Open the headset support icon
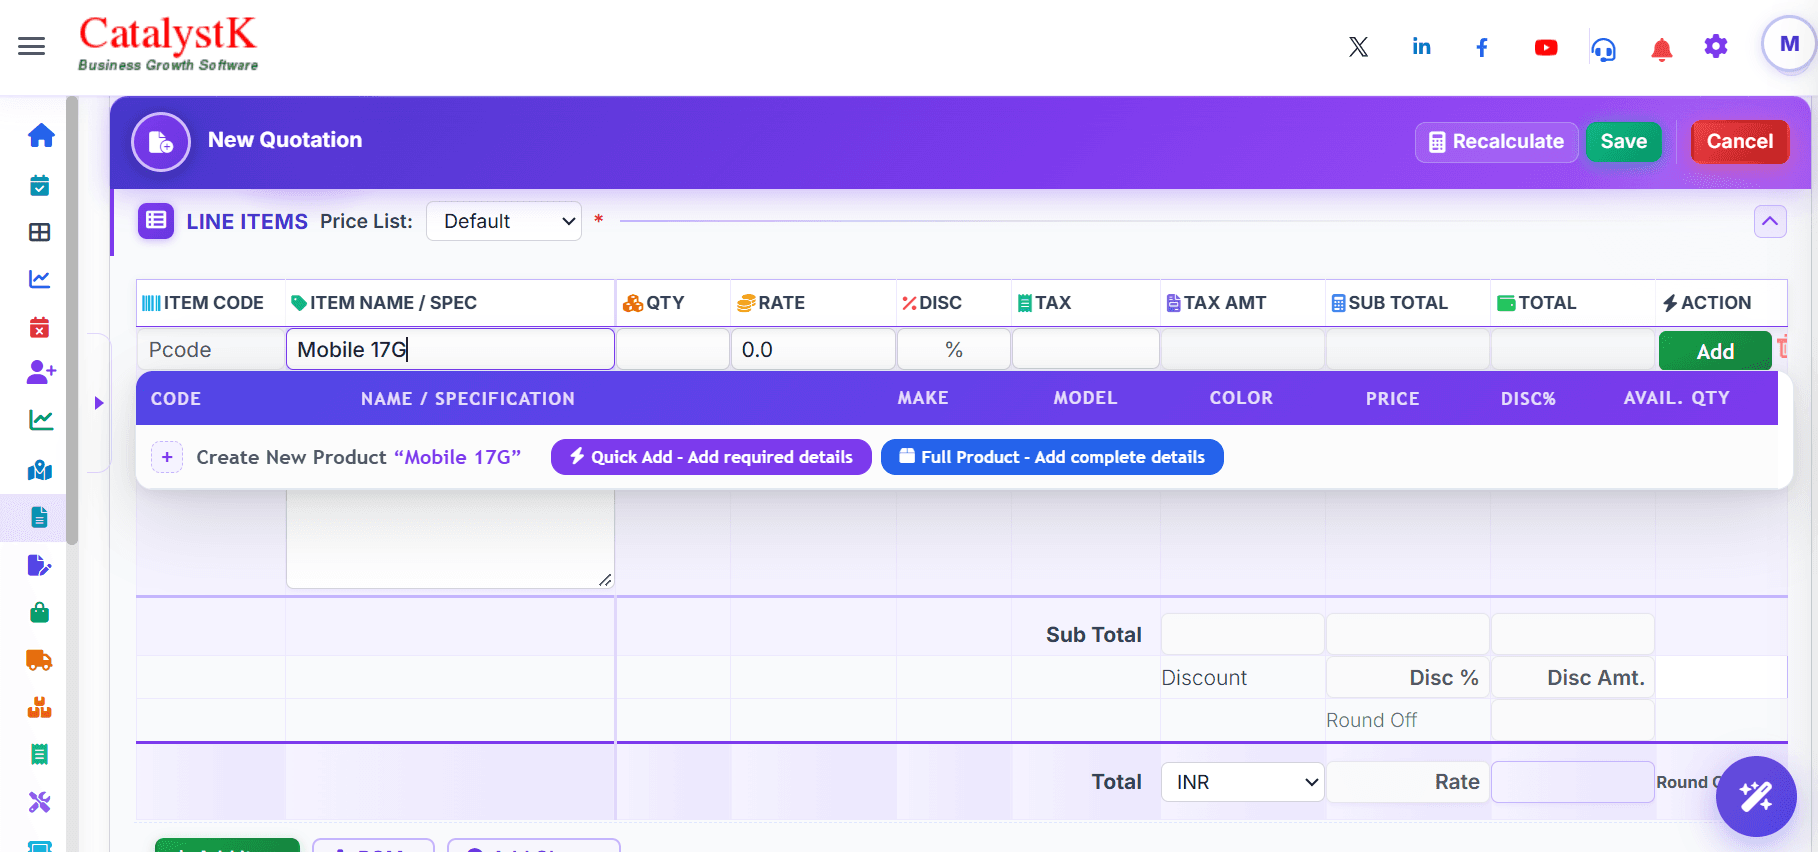1818x852 pixels. 1604,48
